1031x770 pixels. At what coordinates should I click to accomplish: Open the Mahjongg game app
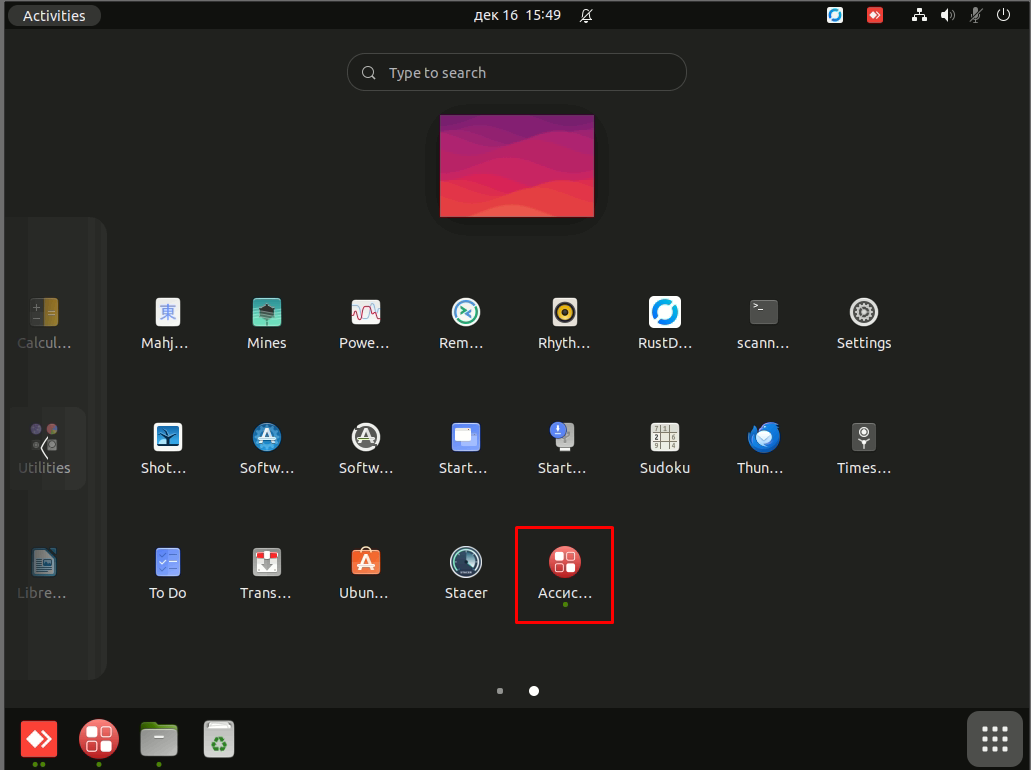168,313
